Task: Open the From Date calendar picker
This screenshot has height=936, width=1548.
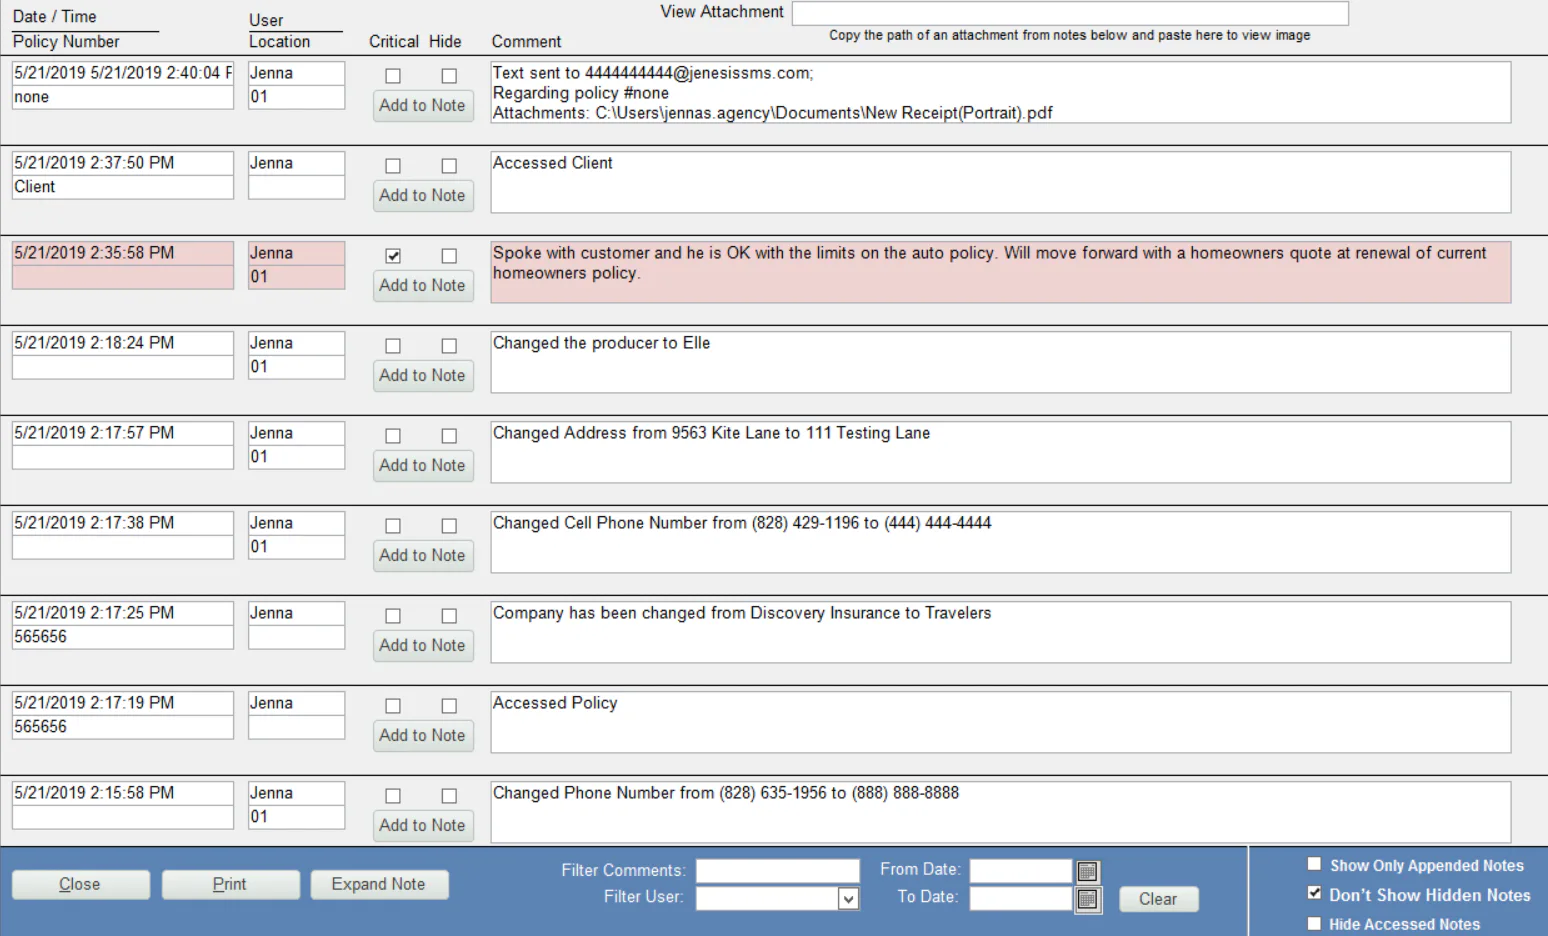Action: [x=1089, y=871]
